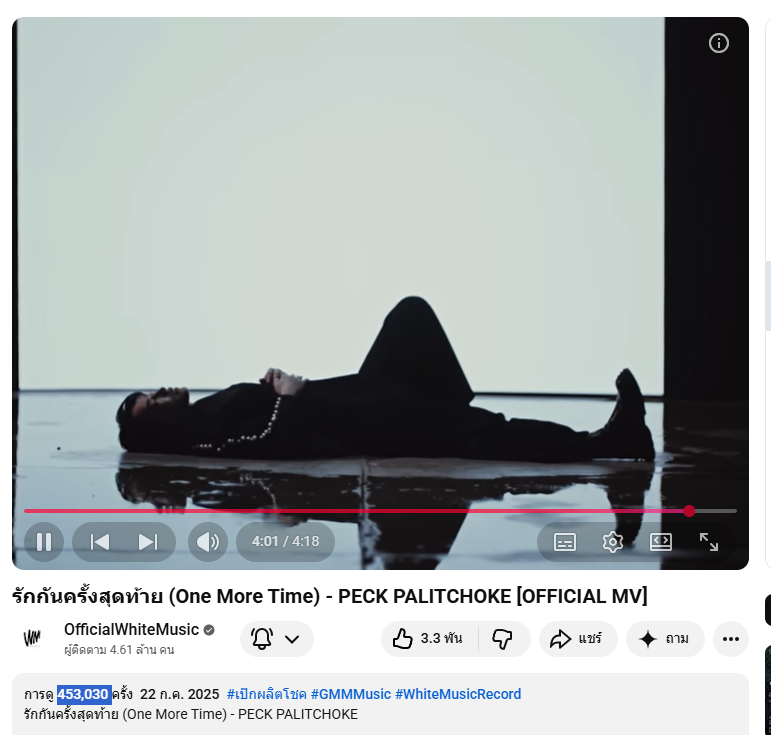771x735 pixels.
Task: Mute the video volume
Action: (x=207, y=542)
